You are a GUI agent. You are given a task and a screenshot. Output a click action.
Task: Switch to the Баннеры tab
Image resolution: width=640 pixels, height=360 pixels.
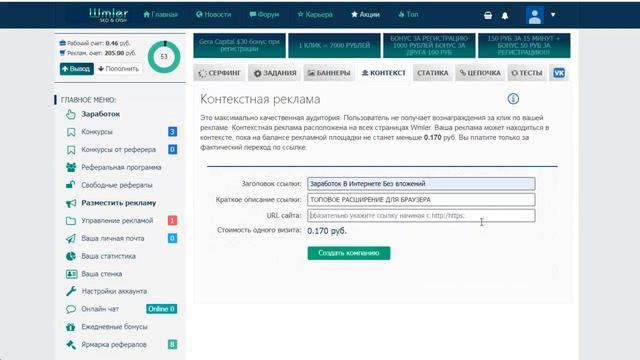(329, 73)
